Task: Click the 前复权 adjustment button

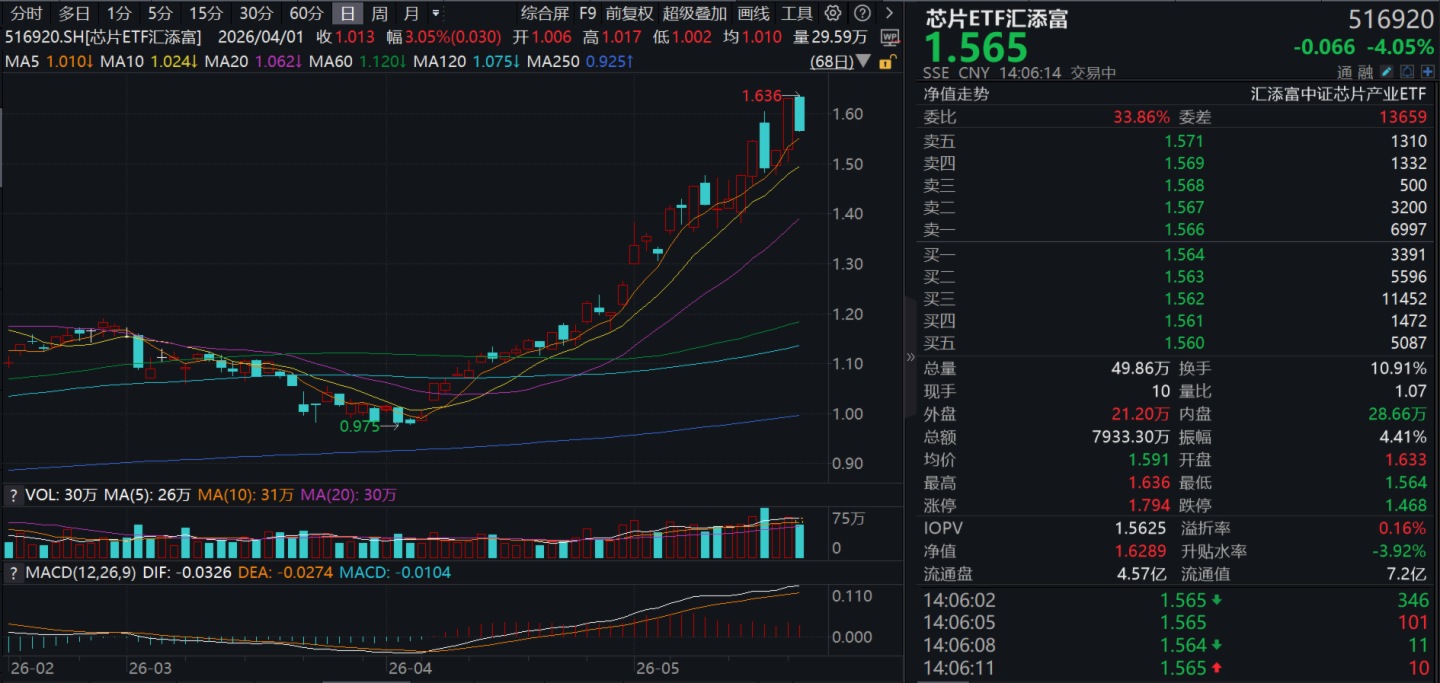Action: [629, 14]
